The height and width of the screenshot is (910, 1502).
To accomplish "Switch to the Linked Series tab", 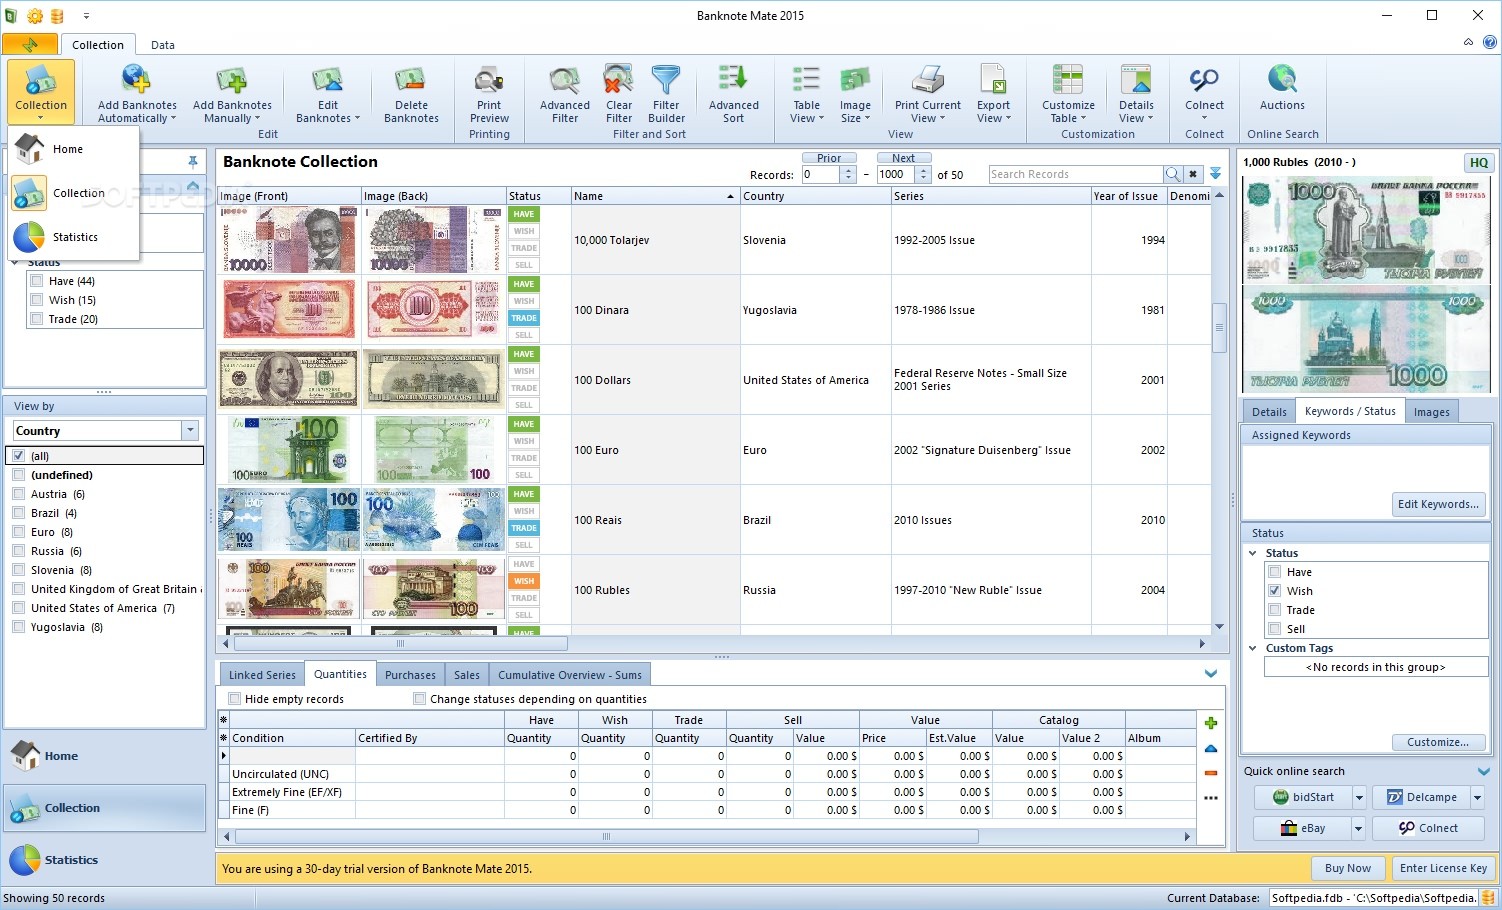I will tap(262, 675).
